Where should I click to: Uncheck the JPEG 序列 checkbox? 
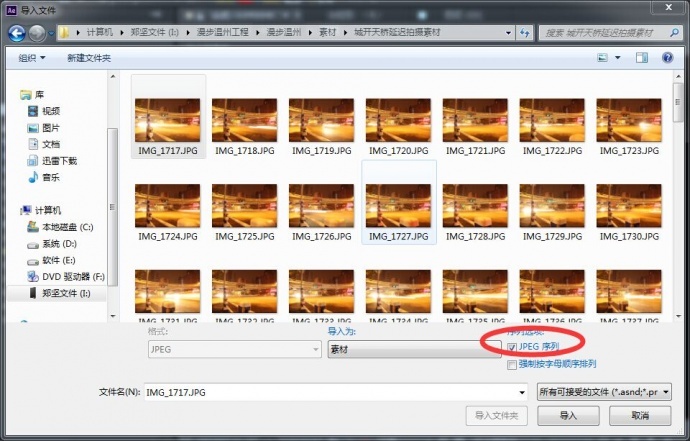(x=513, y=347)
